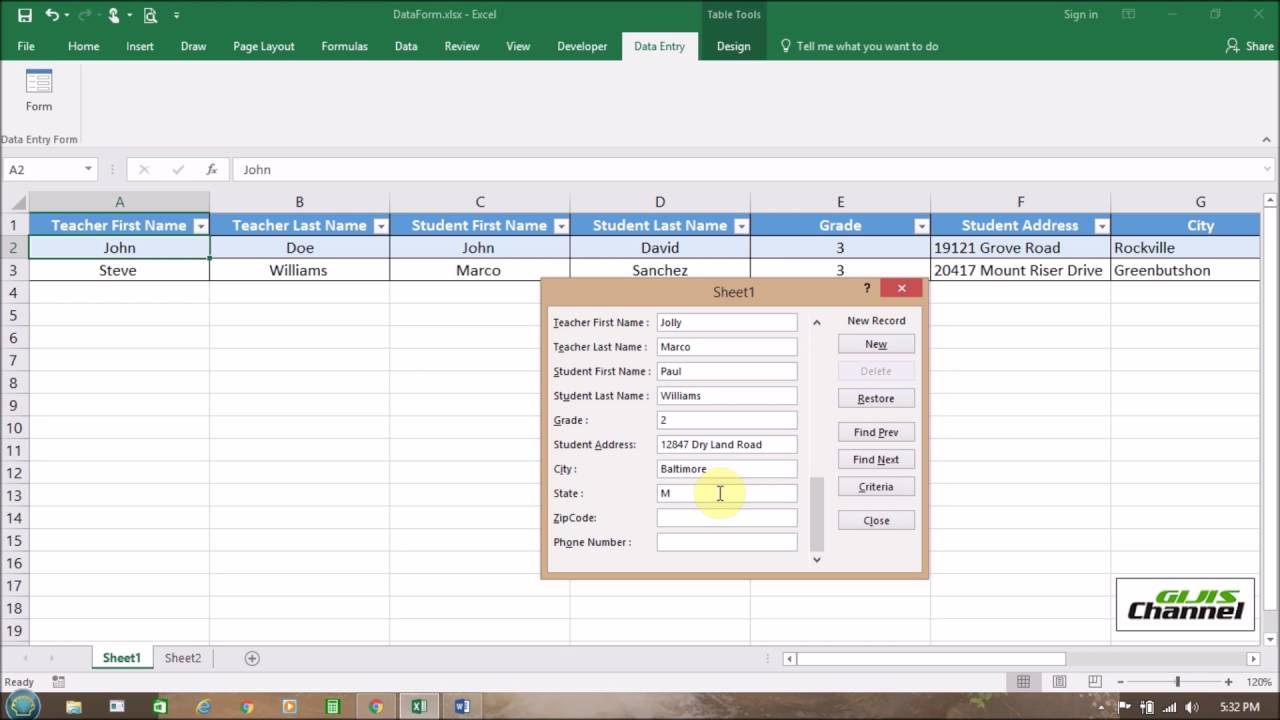The height and width of the screenshot is (720, 1280).
Task: Click the Print Preview icon
Action: 150,14
